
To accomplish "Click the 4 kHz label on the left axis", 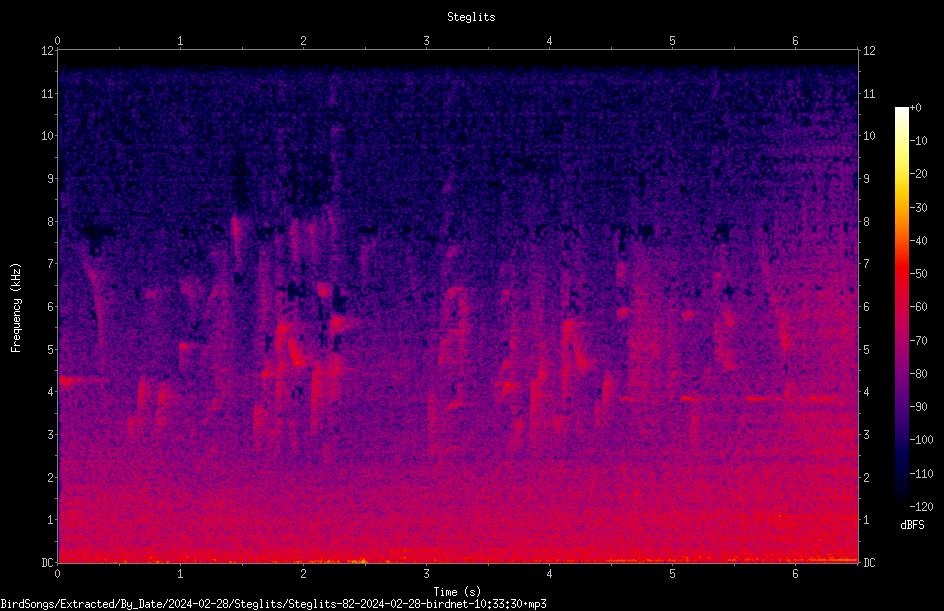I will [51, 392].
